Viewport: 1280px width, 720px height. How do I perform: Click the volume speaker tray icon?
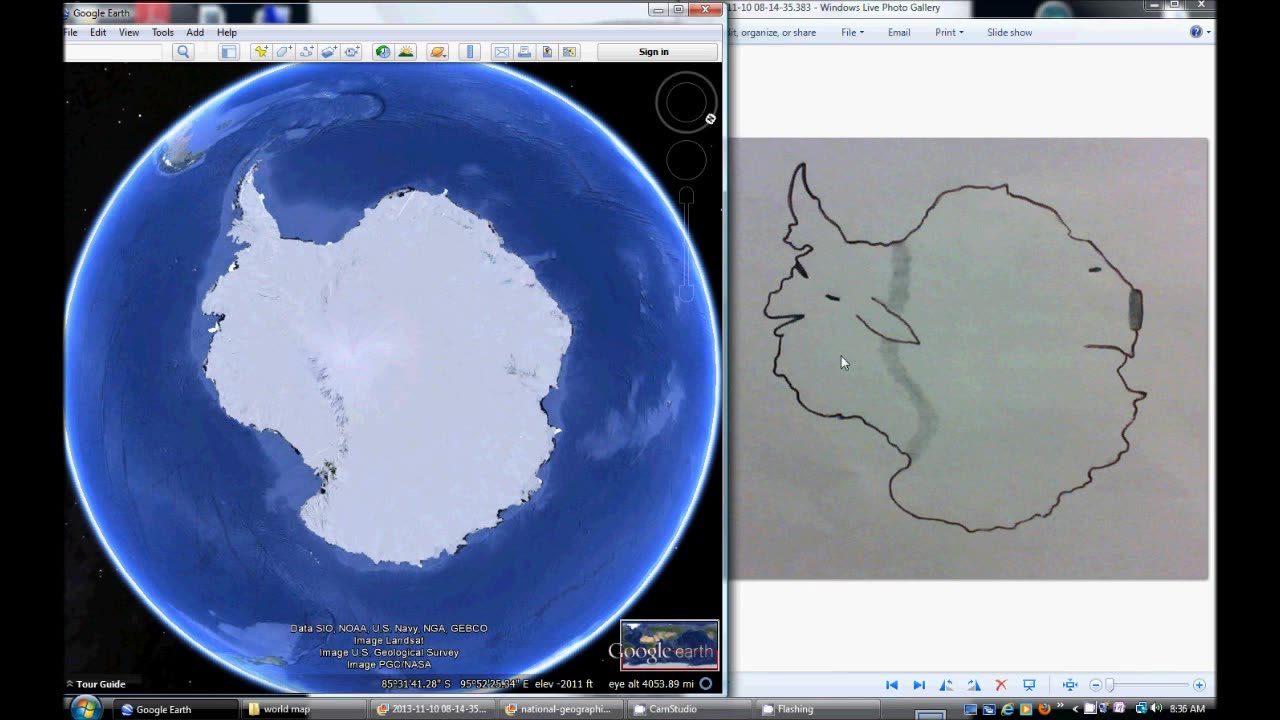(1157, 709)
